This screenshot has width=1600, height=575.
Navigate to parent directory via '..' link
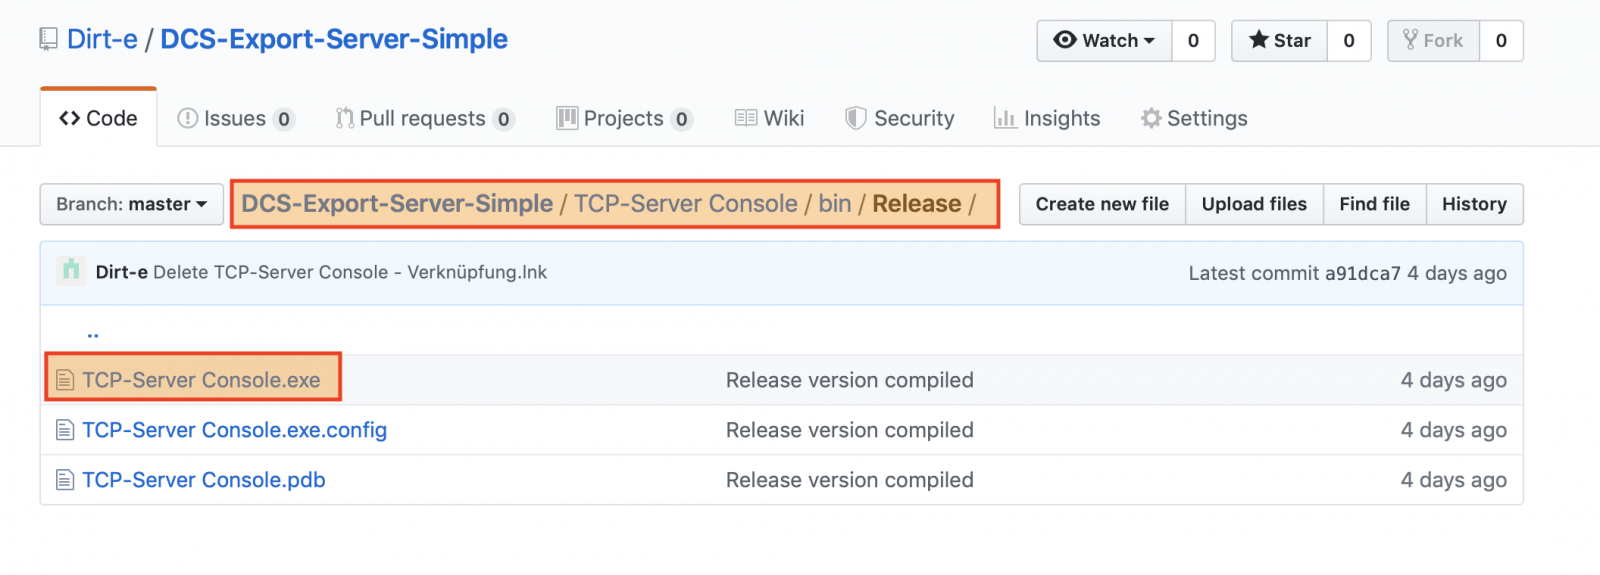[93, 333]
